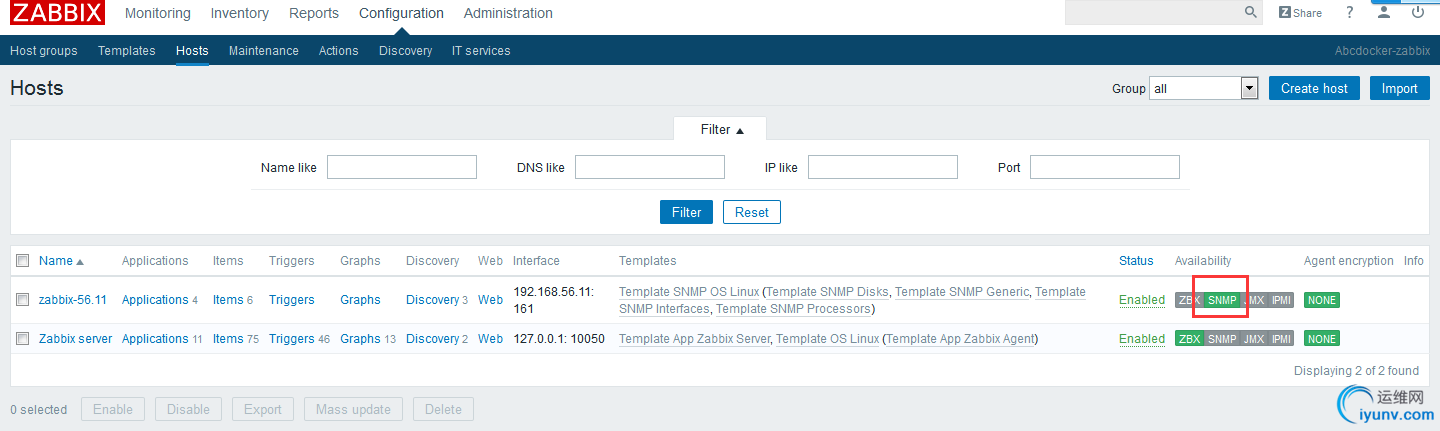Open user profile icon

pyautogui.click(x=1384, y=13)
